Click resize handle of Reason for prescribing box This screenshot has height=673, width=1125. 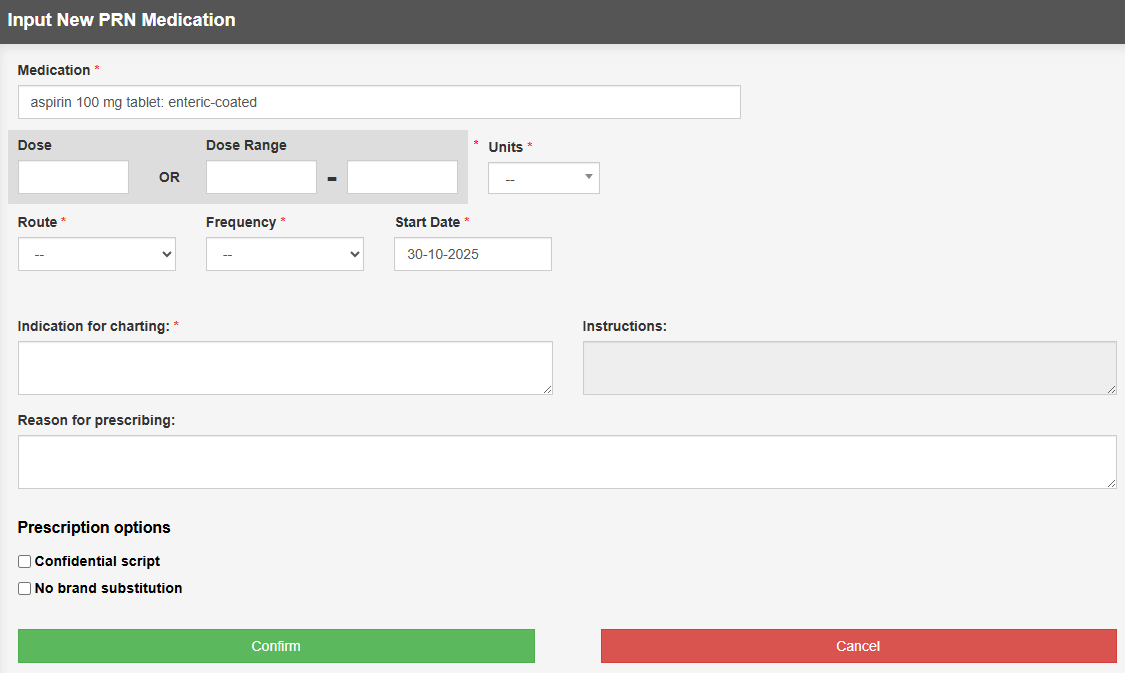pos(1111,483)
